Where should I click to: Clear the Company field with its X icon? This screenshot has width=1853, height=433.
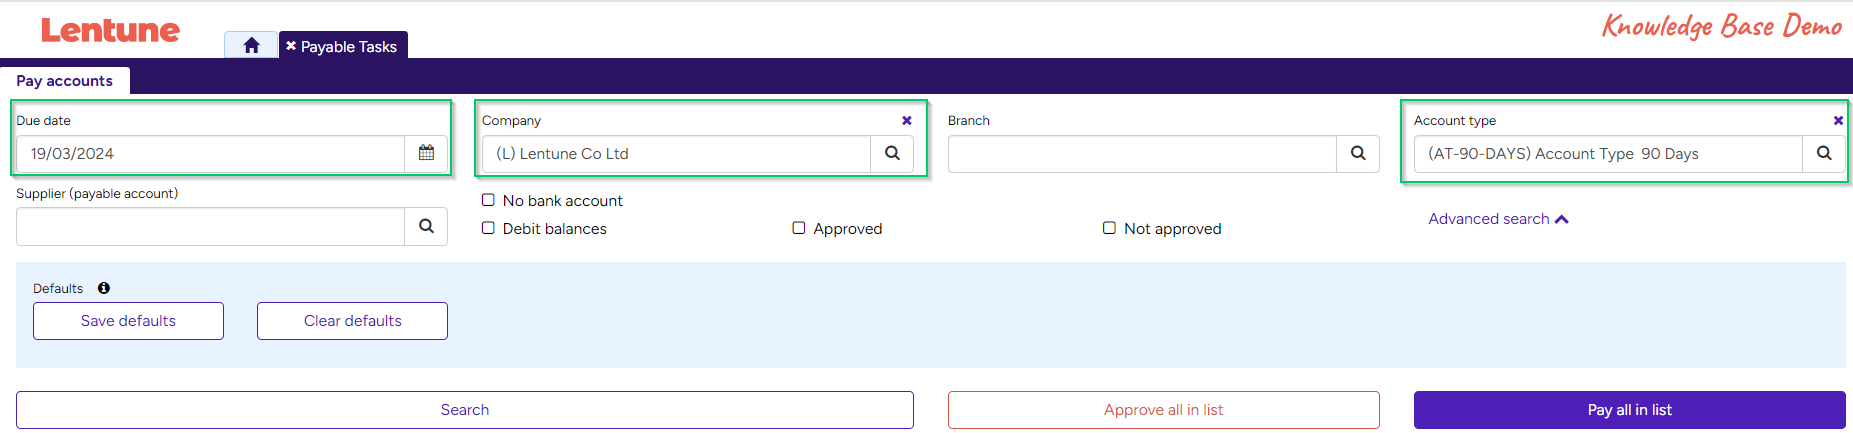[x=907, y=121]
